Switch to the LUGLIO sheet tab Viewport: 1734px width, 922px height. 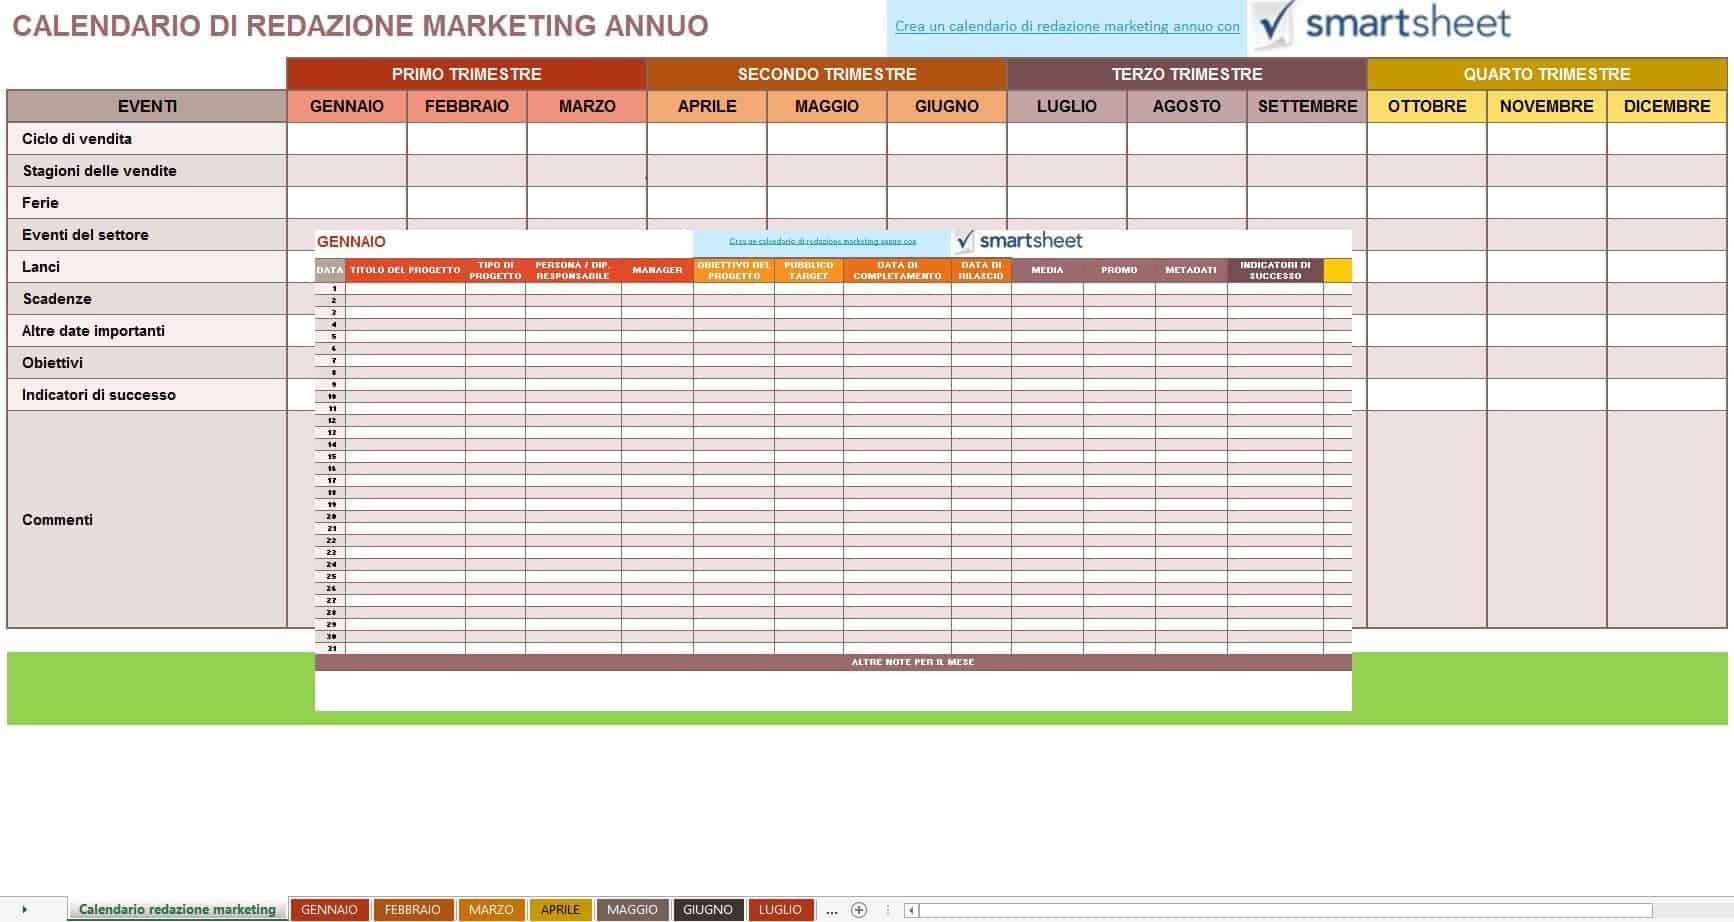[780, 910]
